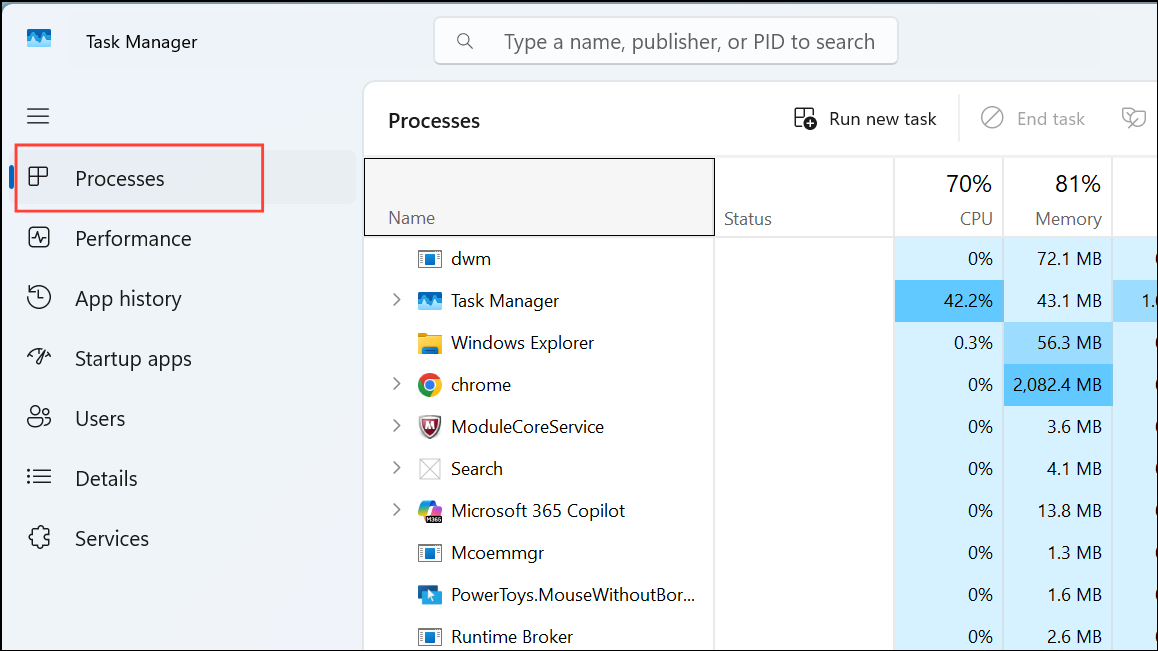Screen dimensions: 1158x651
Task: Click the Processes sidebar icon
Action: 38,177
